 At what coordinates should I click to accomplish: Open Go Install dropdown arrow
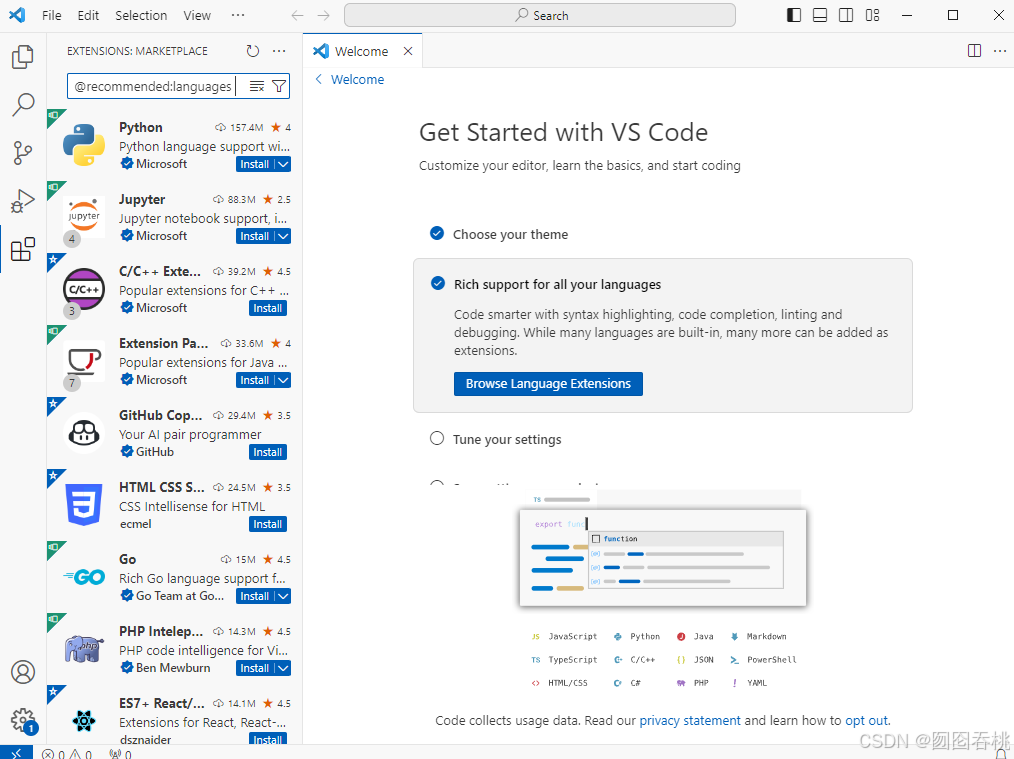pos(283,596)
